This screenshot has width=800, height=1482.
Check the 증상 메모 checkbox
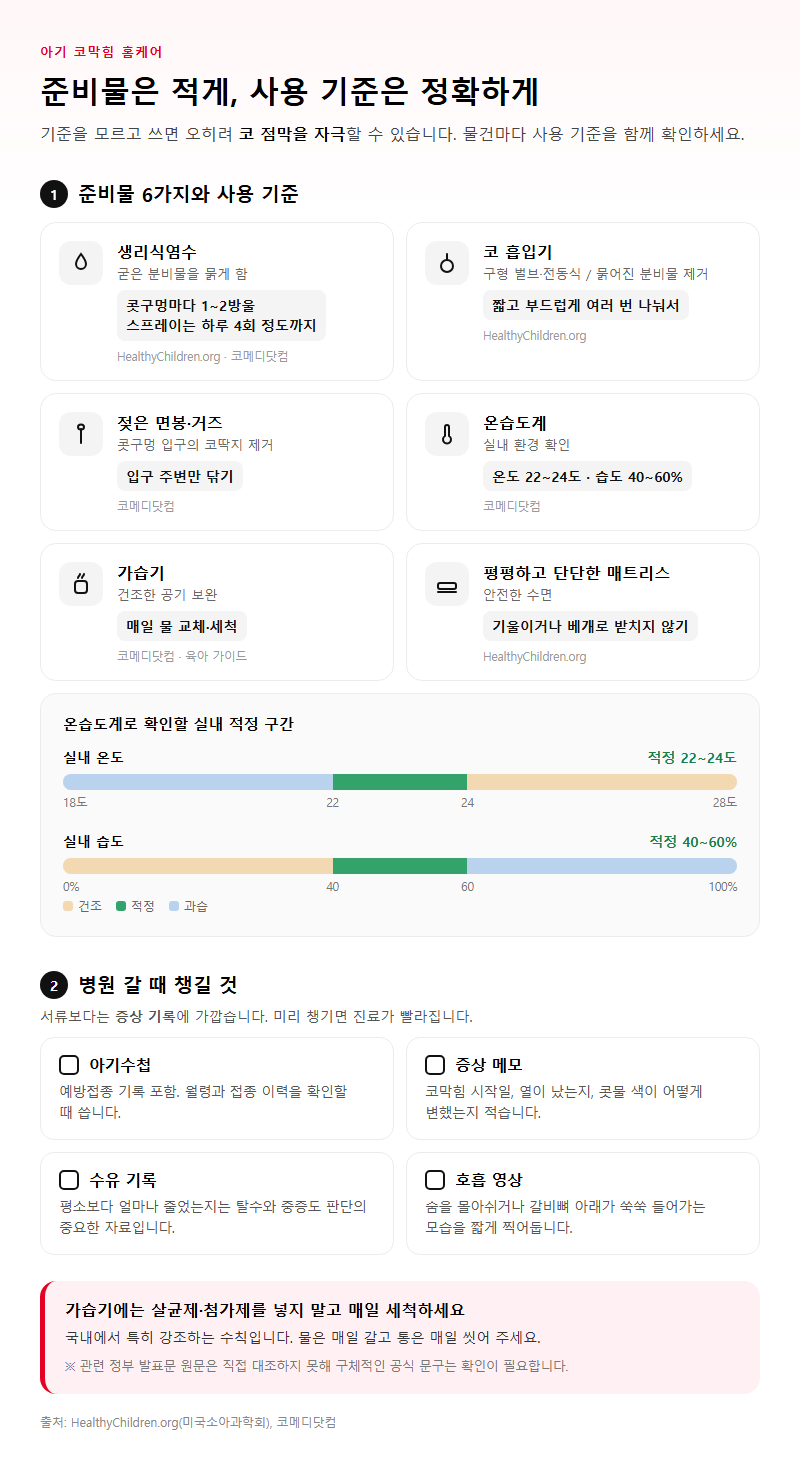coord(435,1065)
